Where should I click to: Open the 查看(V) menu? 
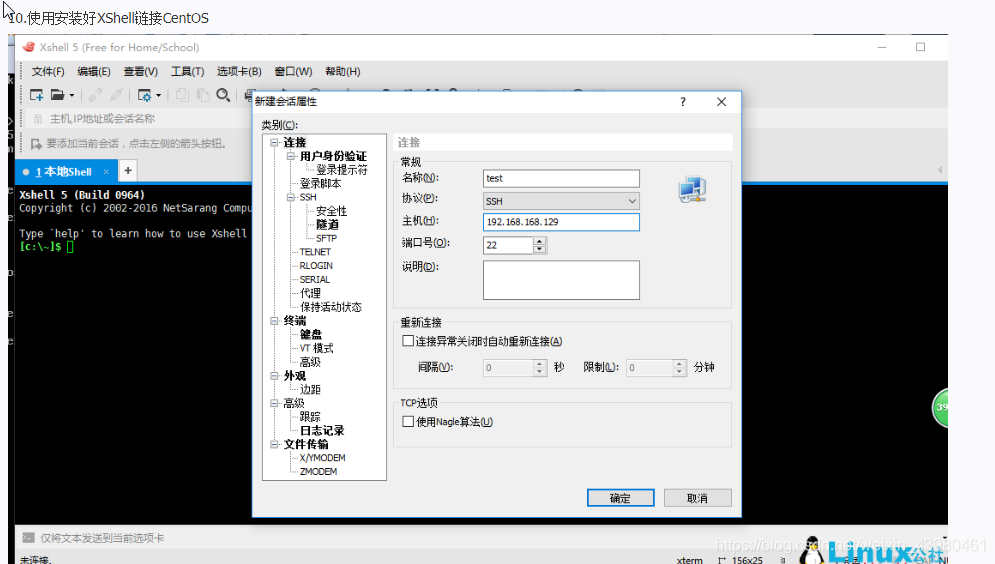140,72
